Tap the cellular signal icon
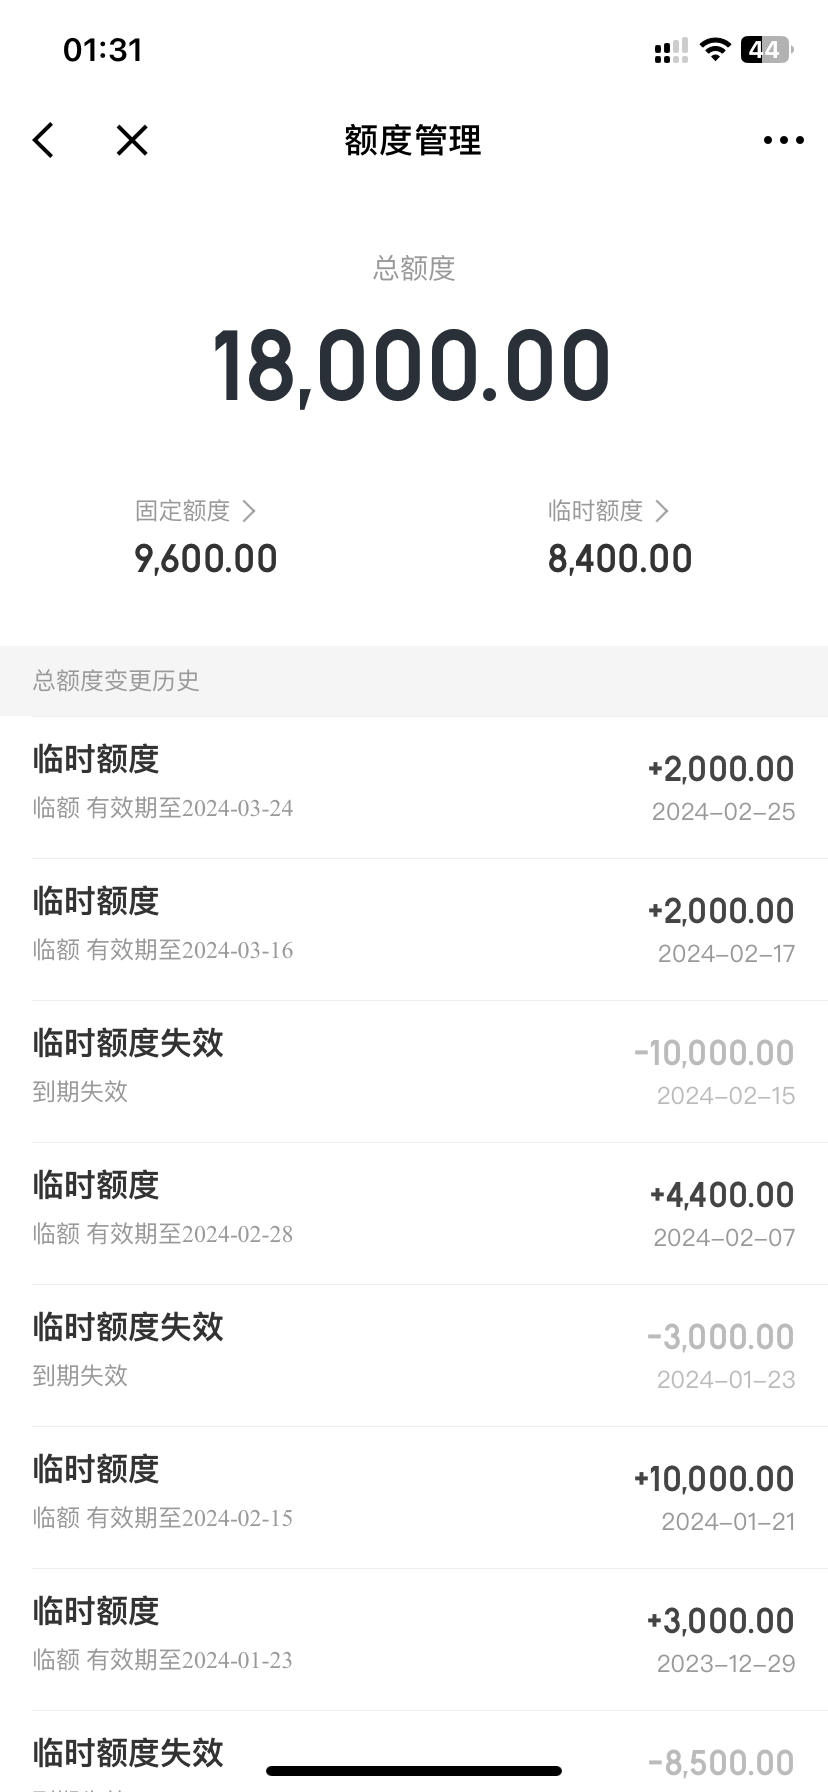Viewport: 828px width, 1792px height. [x=671, y=50]
